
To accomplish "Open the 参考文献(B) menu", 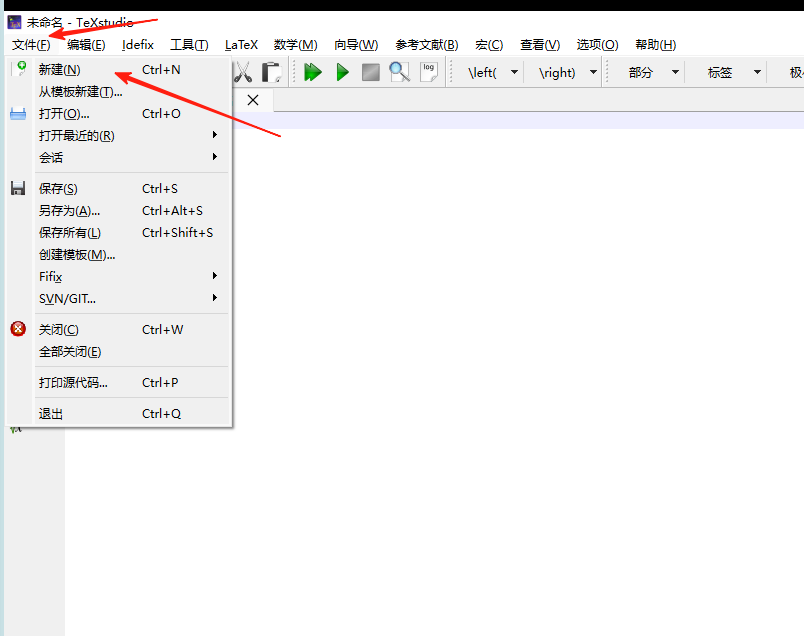I will click(427, 45).
